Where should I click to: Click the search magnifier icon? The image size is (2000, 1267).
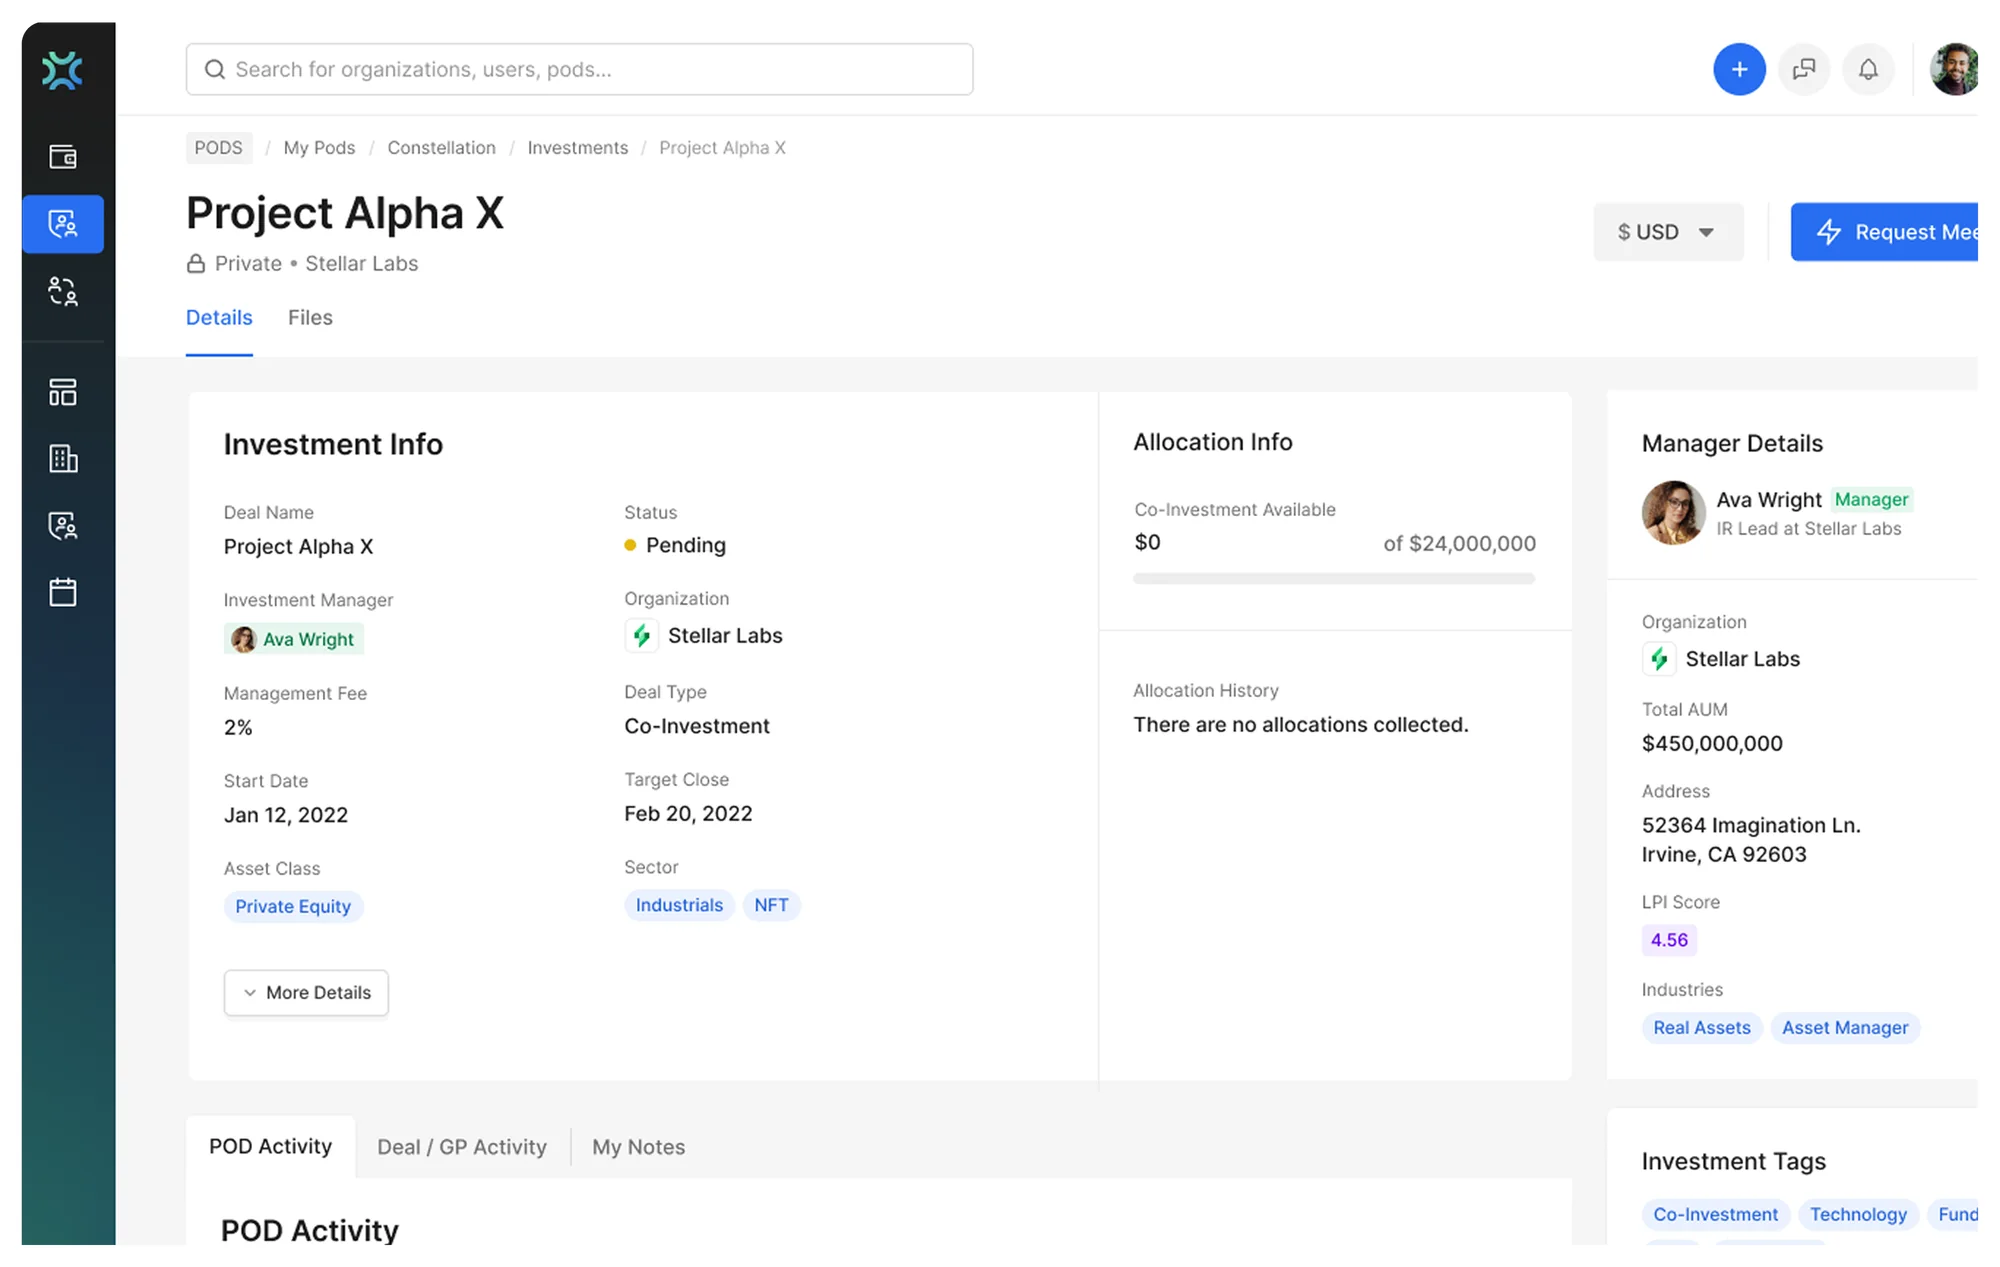coord(214,69)
